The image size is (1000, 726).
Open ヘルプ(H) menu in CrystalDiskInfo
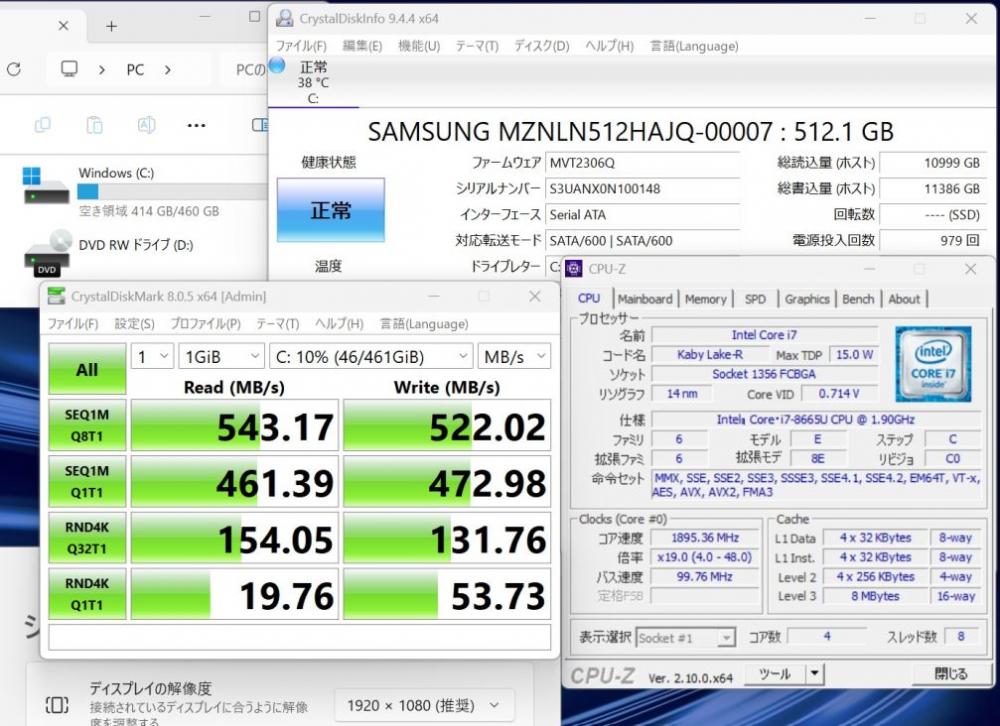click(x=610, y=46)
